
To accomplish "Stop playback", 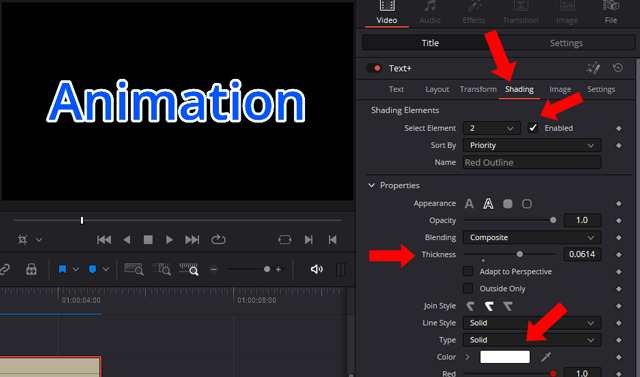I will click(148, 240).
